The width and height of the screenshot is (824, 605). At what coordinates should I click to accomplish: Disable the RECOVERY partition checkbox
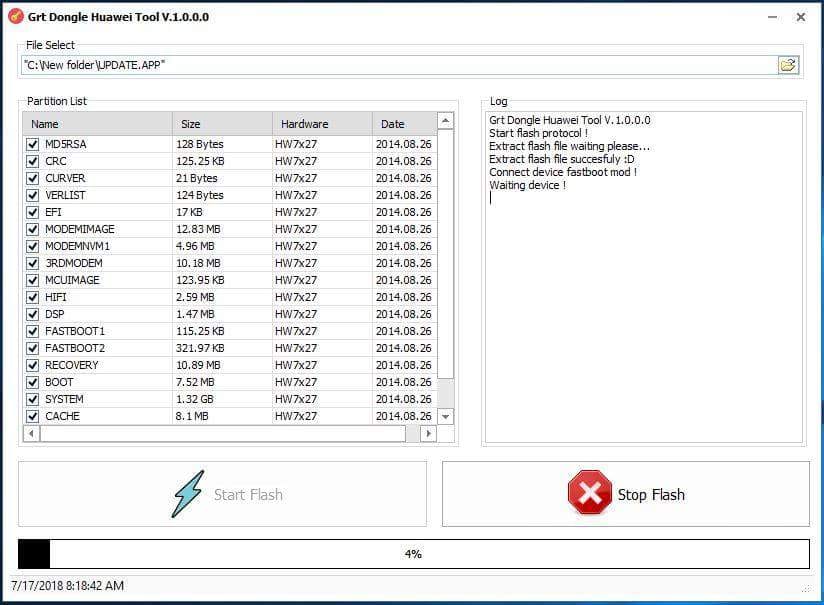click(x=33, y=365)
